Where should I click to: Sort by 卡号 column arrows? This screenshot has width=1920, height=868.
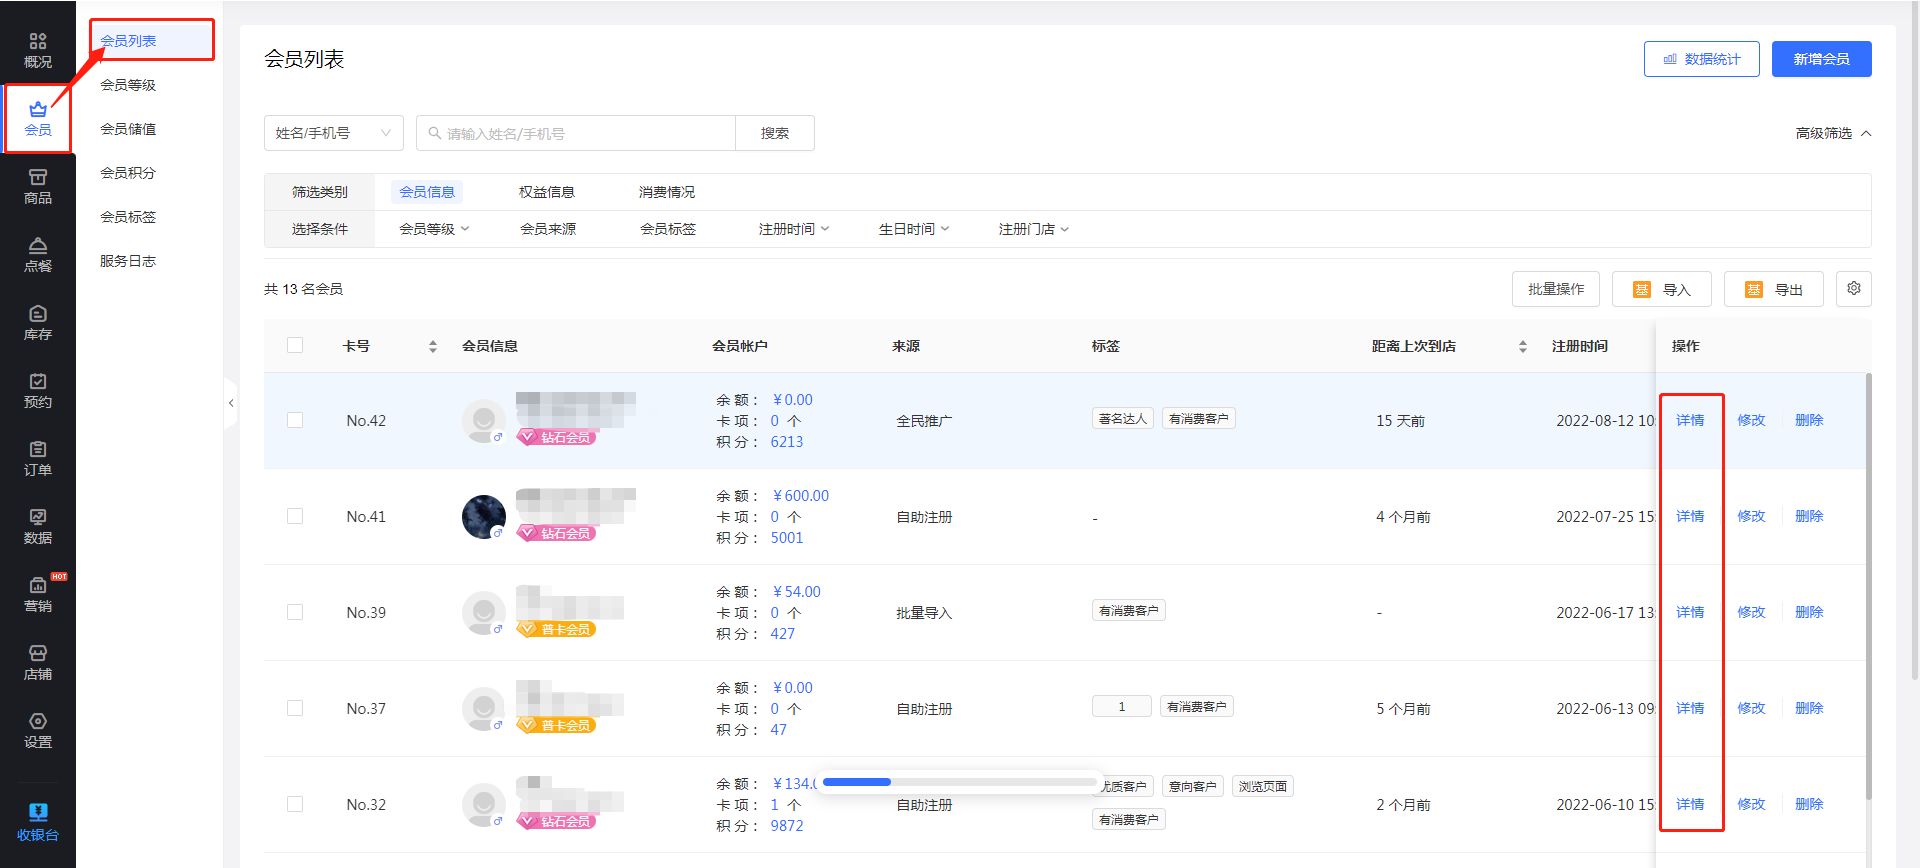click(x=433, y=346)
